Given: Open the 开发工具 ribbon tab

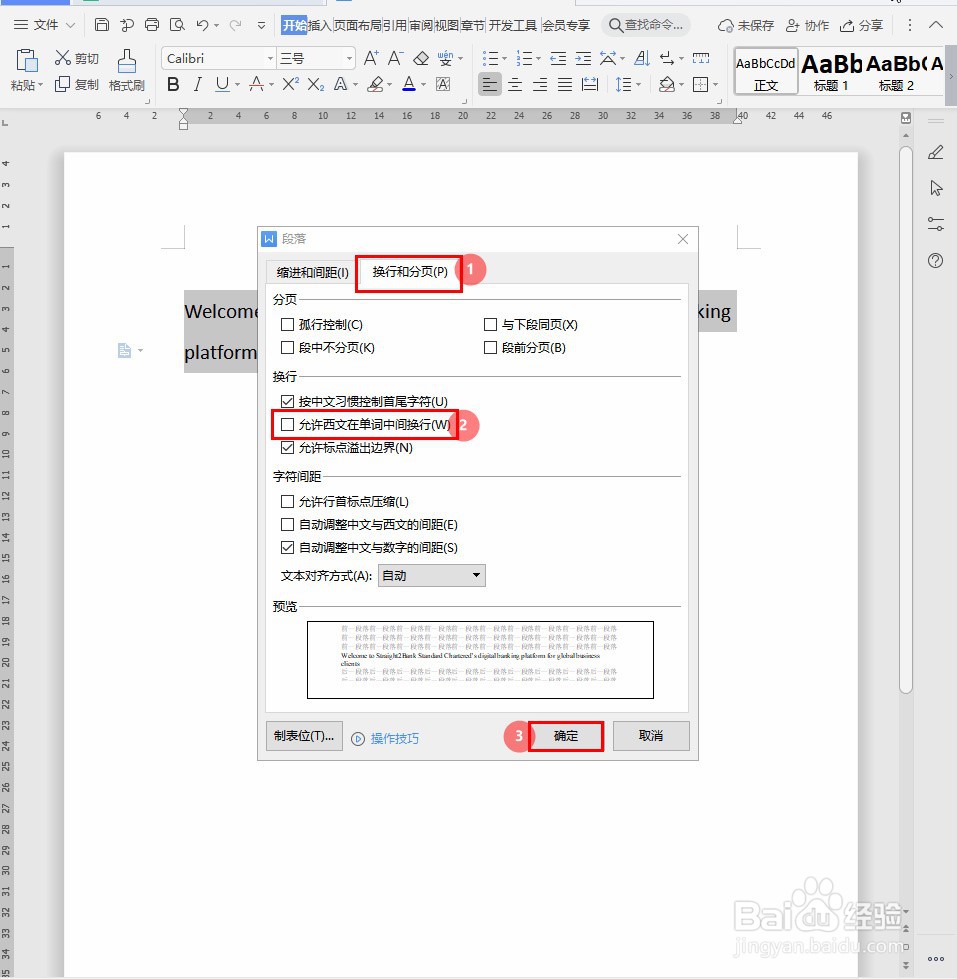Looking at the screenshot, I should [512, 25].
